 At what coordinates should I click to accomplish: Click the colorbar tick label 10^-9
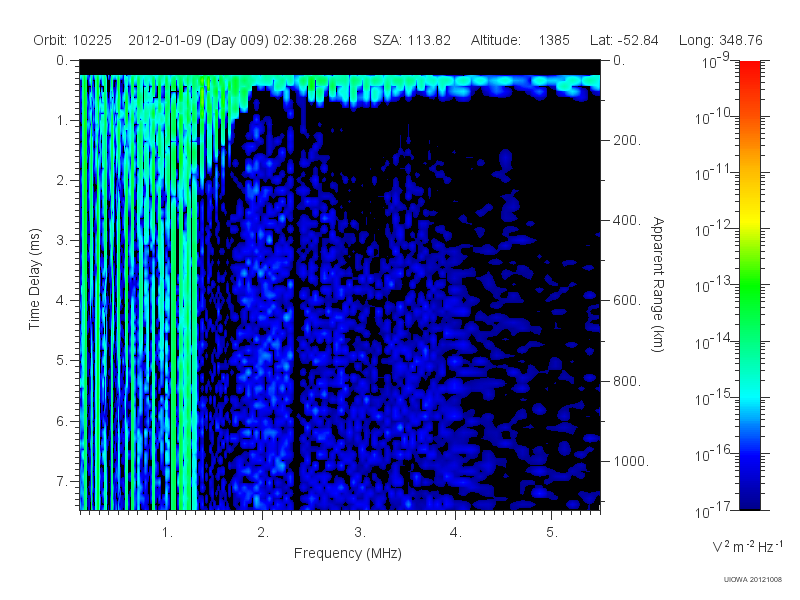716,62
